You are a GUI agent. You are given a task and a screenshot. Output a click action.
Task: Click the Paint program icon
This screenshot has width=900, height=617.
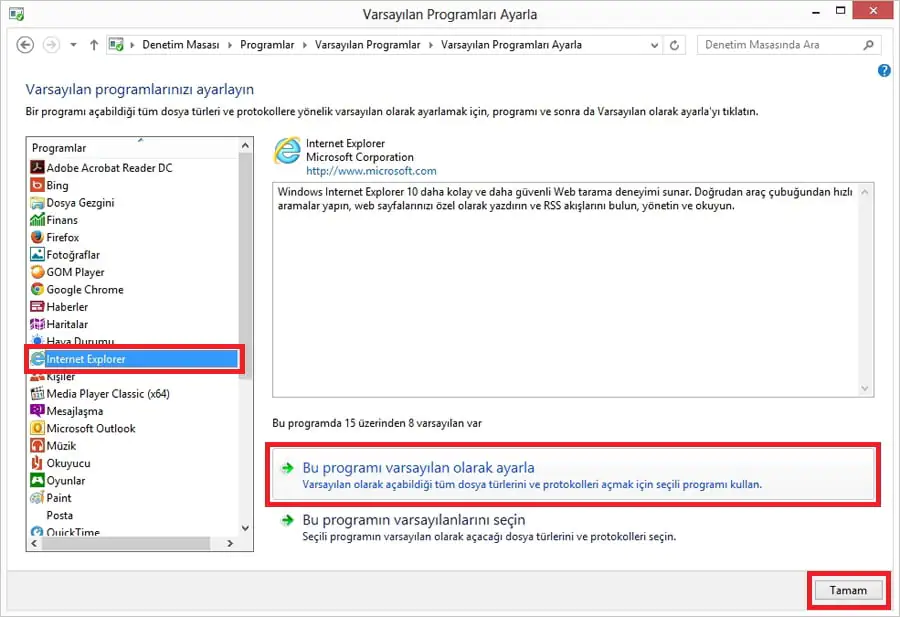click(x=37, y=498)
